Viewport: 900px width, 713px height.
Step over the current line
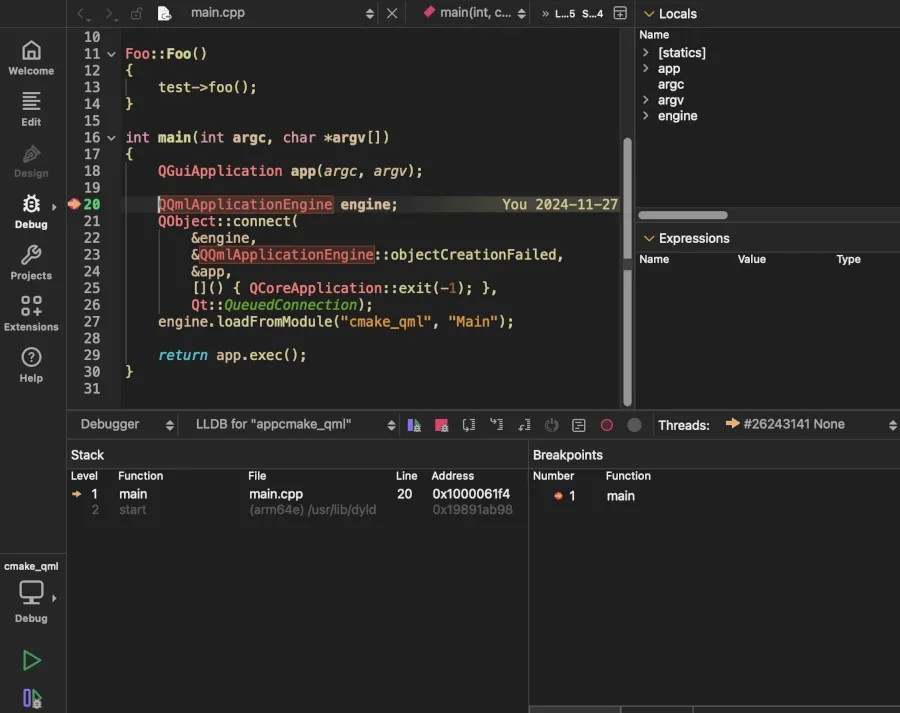click(x=469, y=424)
